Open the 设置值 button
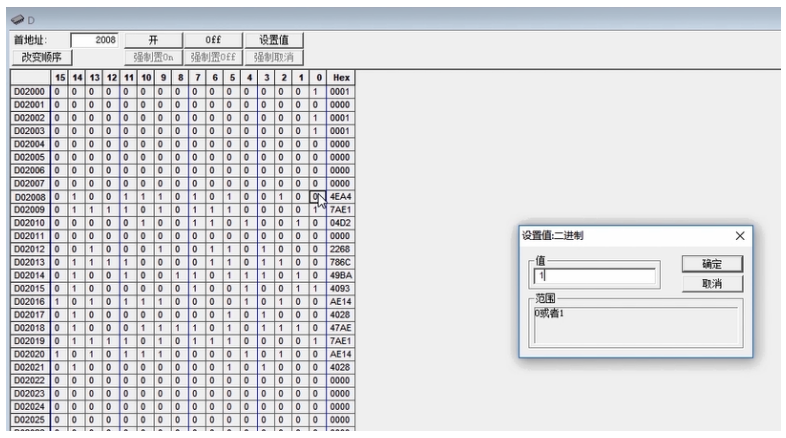The image size is (786, 438). pyautogui.click(x=273, y=40)
